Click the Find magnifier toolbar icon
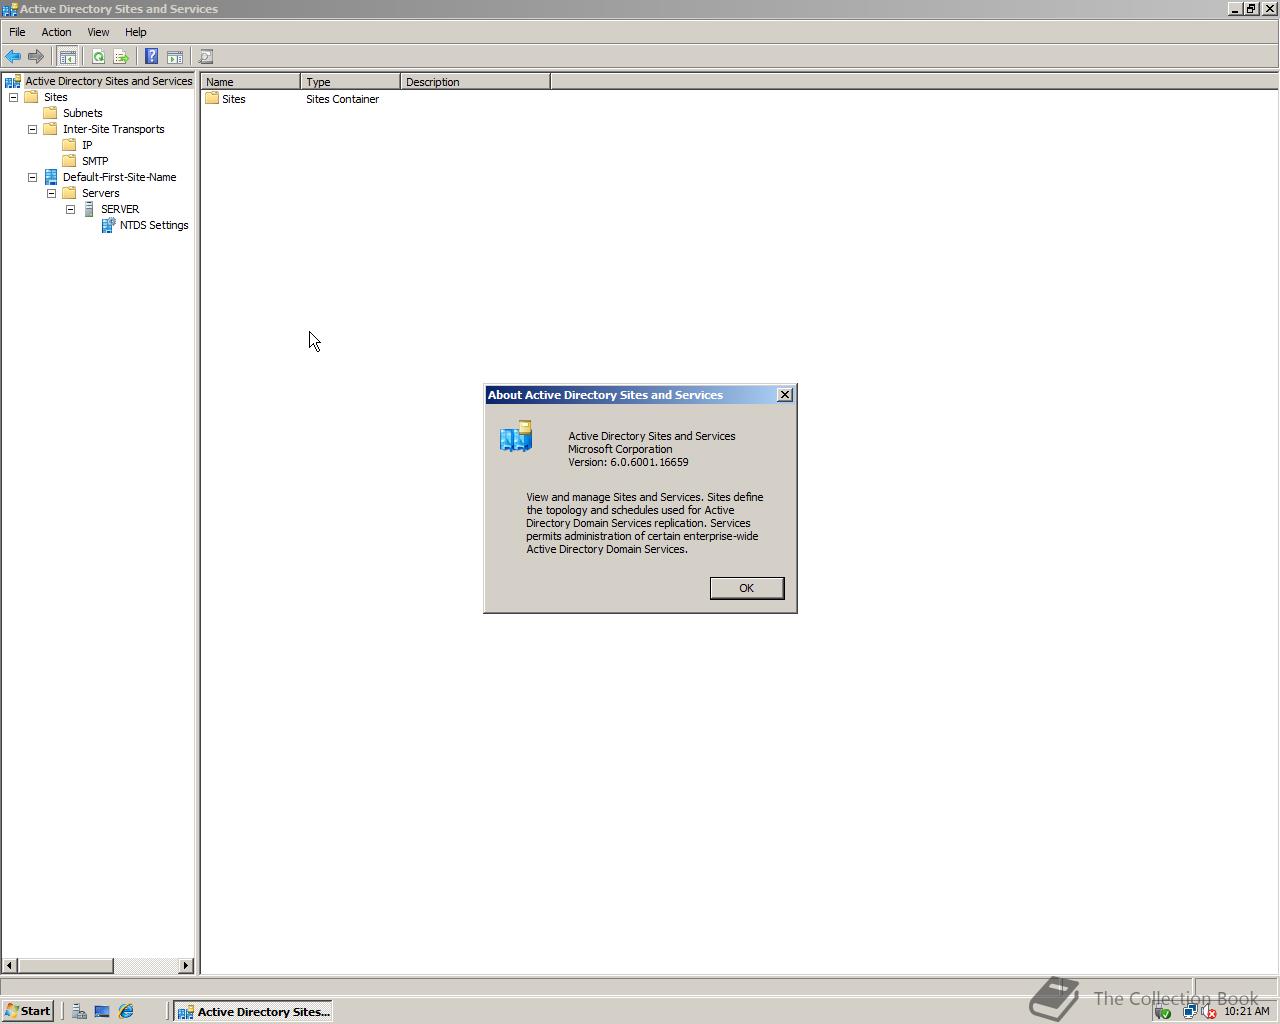Viewport: 1280px width, 1024px height. pyautogui.click(x=206, y=57)
